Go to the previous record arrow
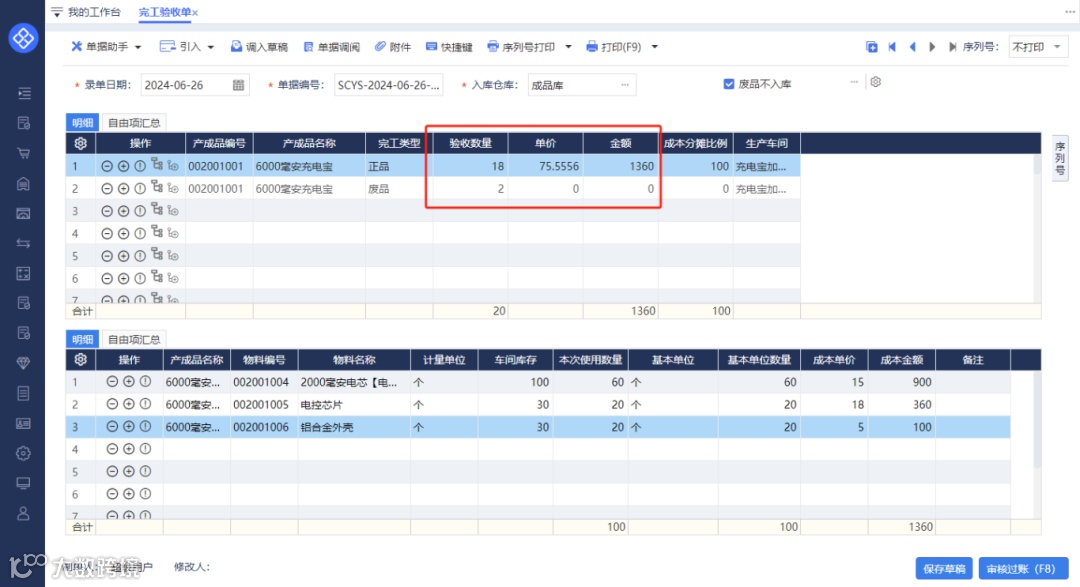The height and width of the screenshot is (587, 1080). (x=913, y=47)
